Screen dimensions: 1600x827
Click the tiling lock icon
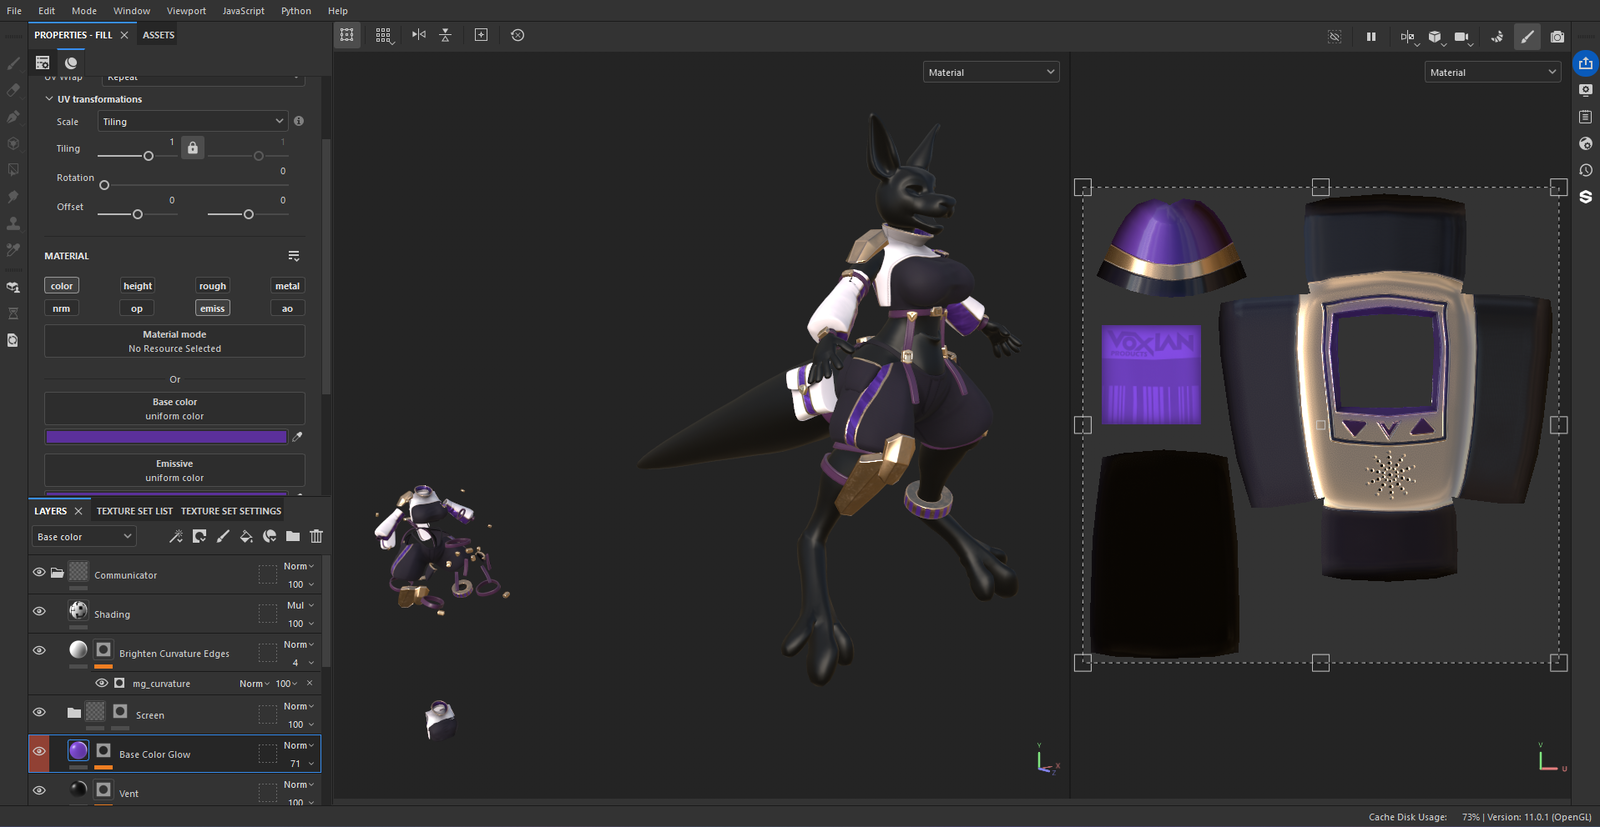(x=193, y=148)
